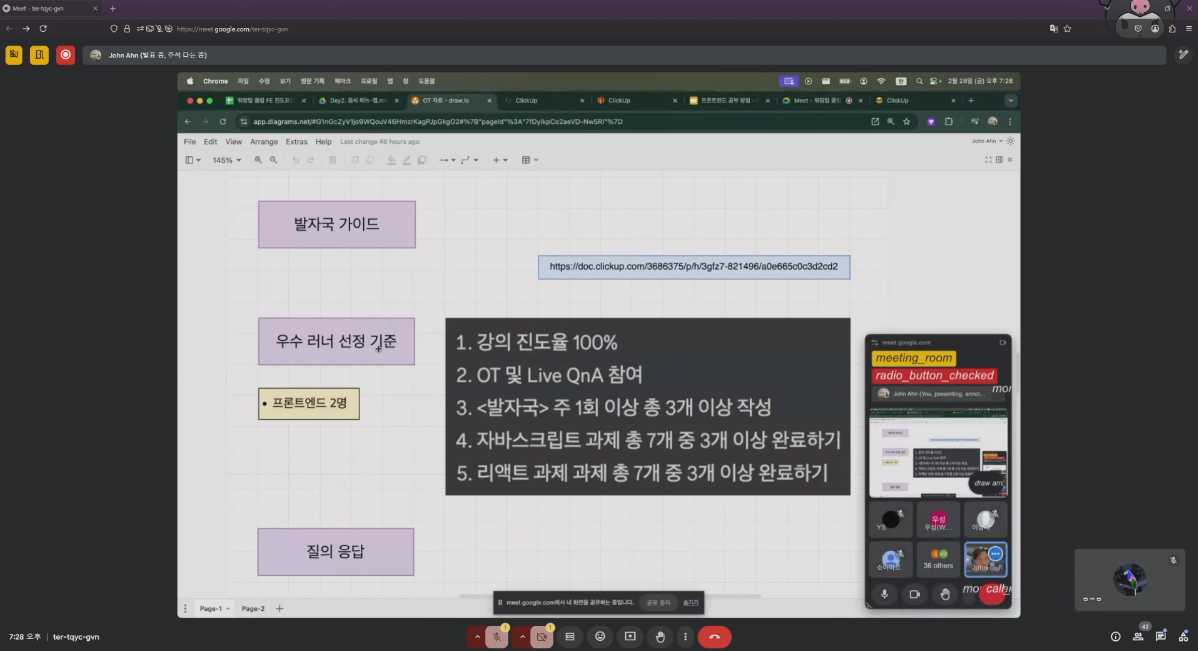Click the red record icon

click(x=66, y=55)
